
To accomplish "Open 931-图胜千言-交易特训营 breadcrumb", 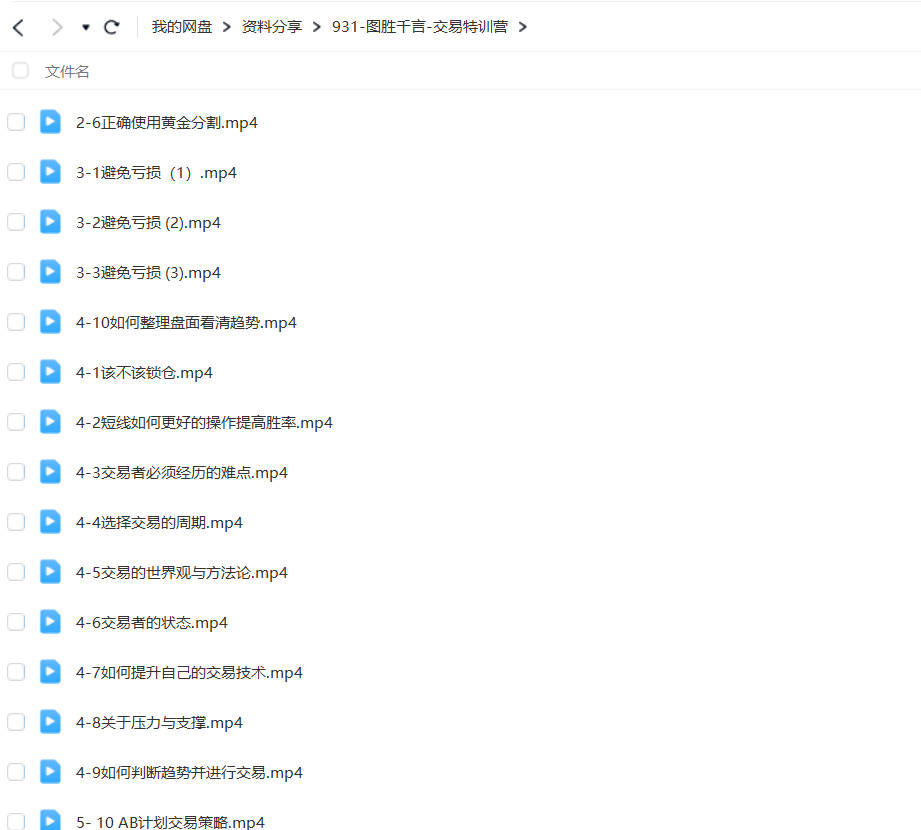I will tap(419, 27).
